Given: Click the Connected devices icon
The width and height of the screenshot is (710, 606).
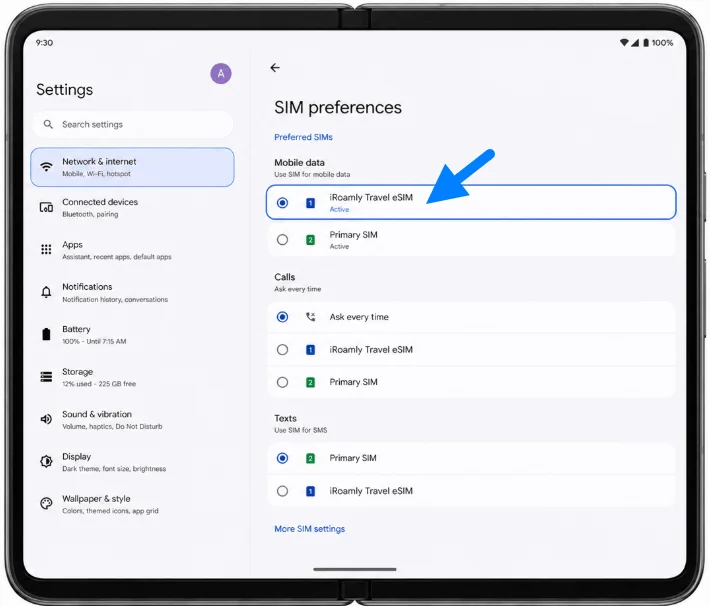Looking at the screenshot, I should 46,207.
